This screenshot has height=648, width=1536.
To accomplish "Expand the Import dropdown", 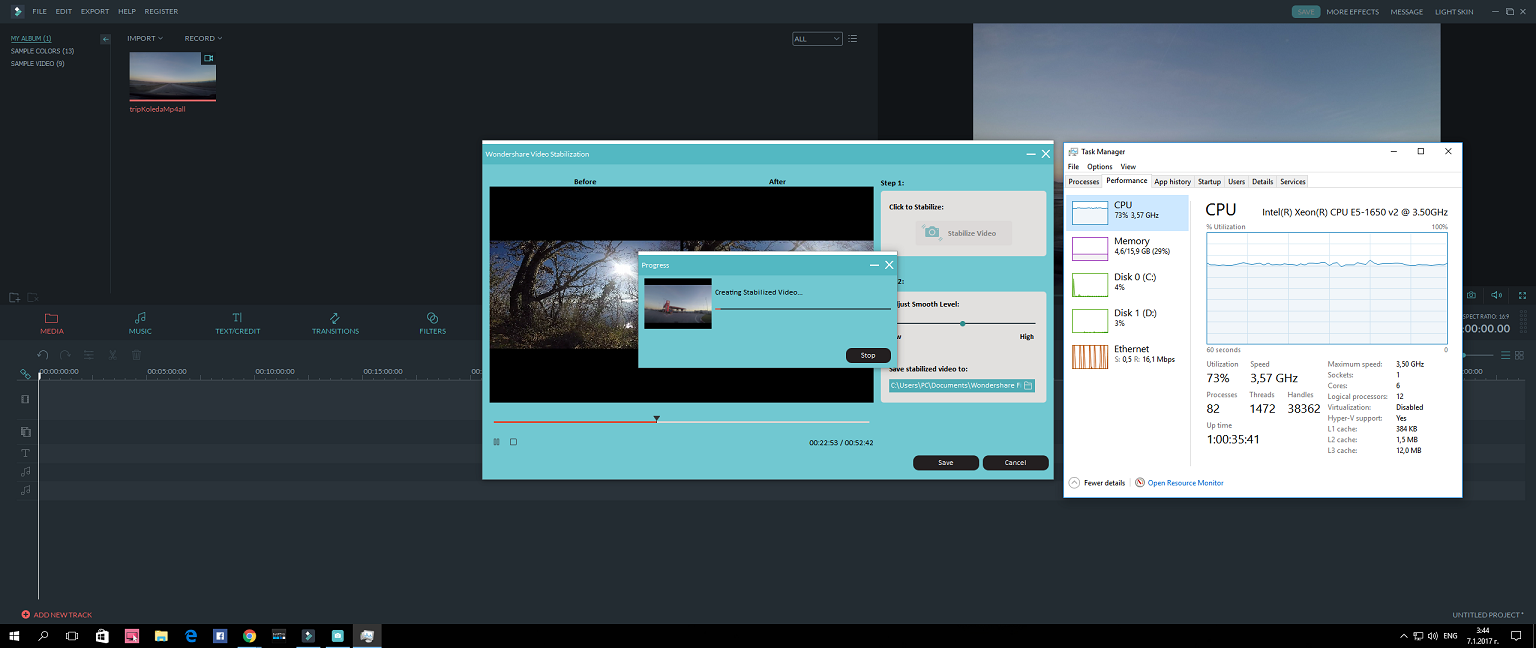I will (x=145, y=39).
